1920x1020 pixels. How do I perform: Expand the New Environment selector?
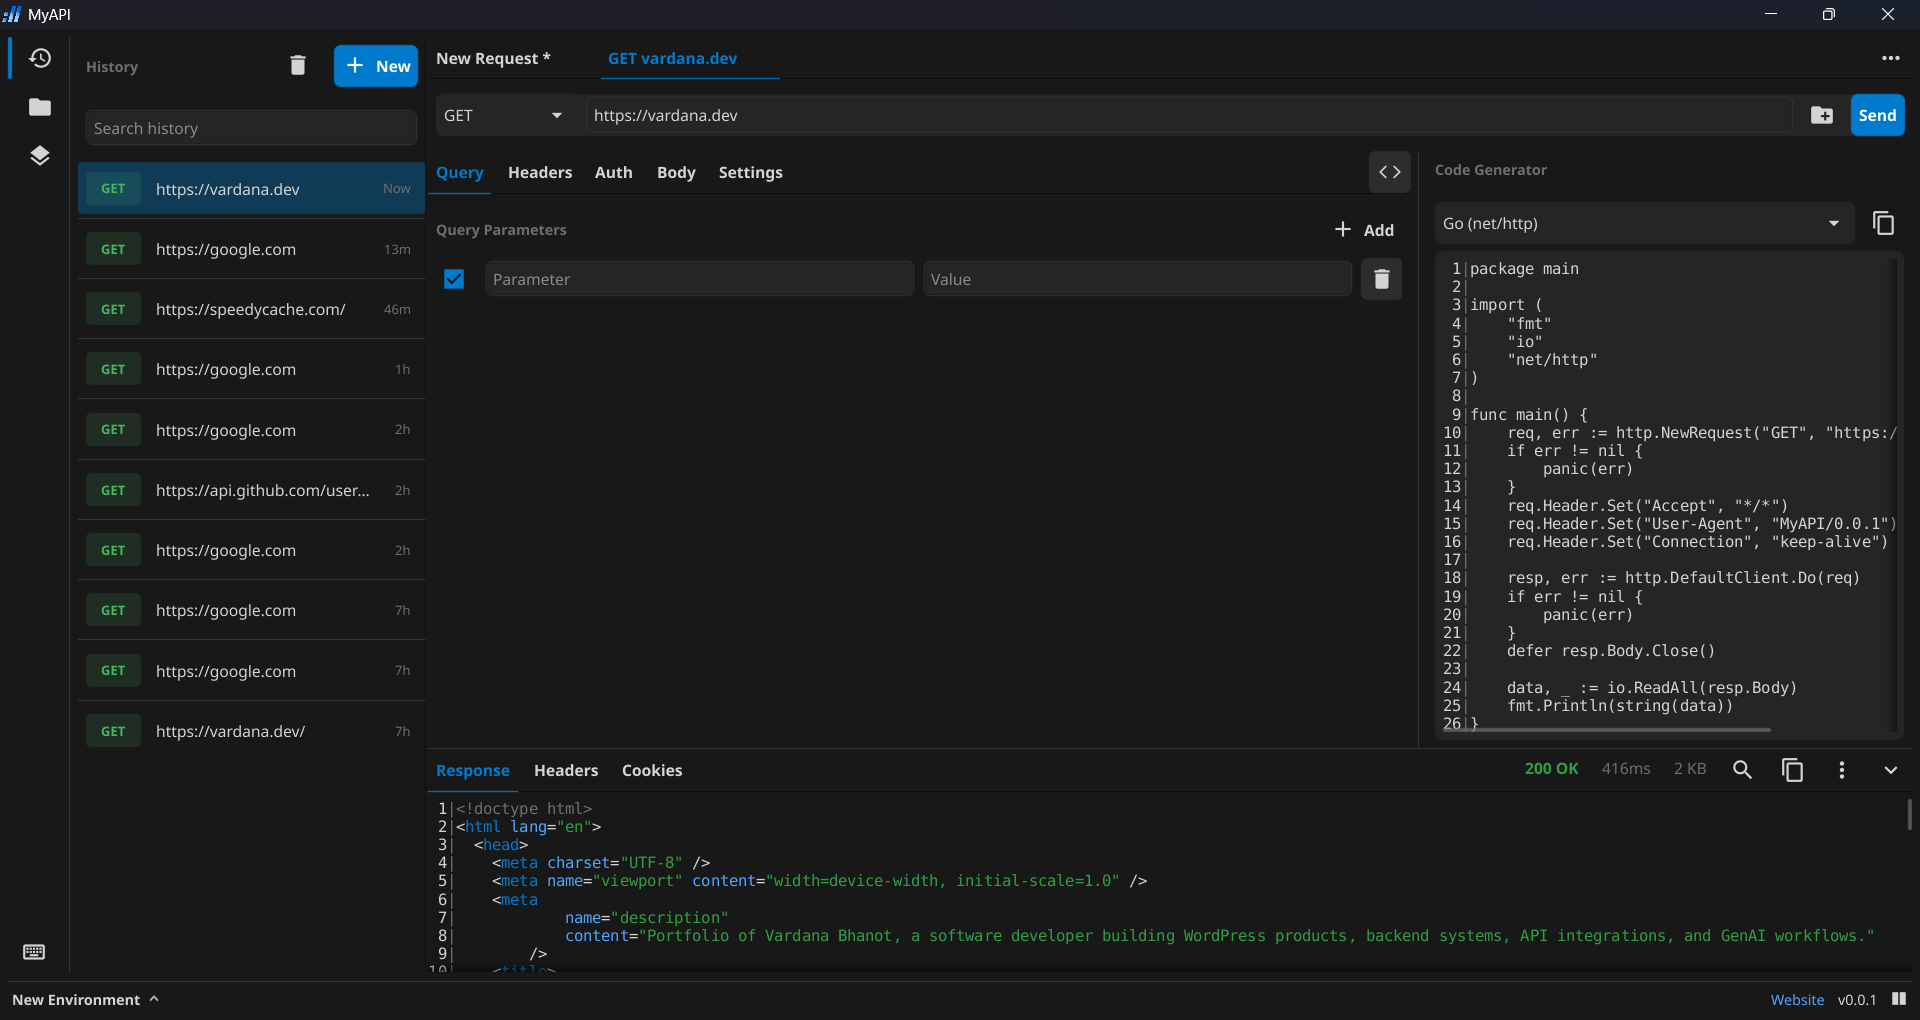click(85, 999)
